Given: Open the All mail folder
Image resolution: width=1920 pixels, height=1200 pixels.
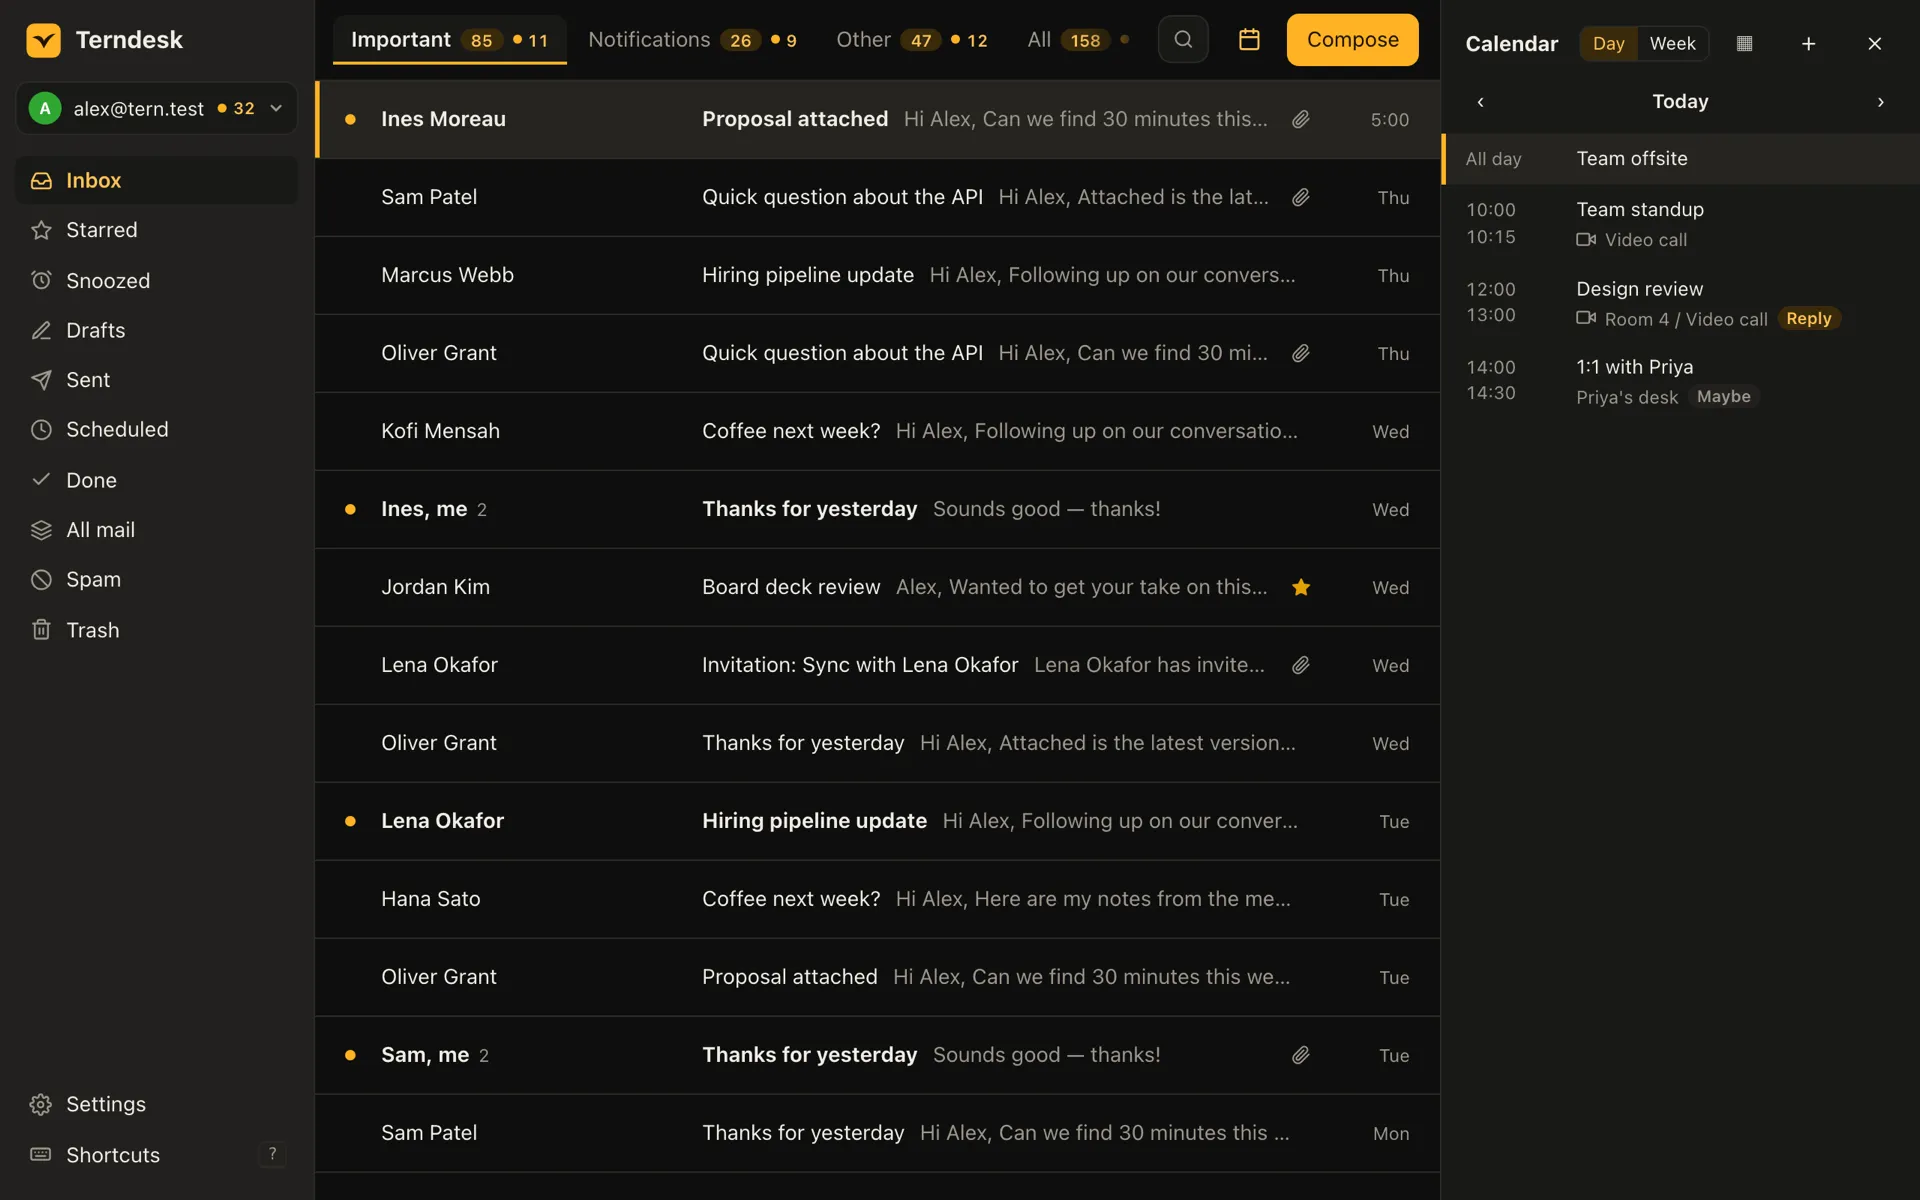Looking at the screenshot, I should tap(157, 530).
